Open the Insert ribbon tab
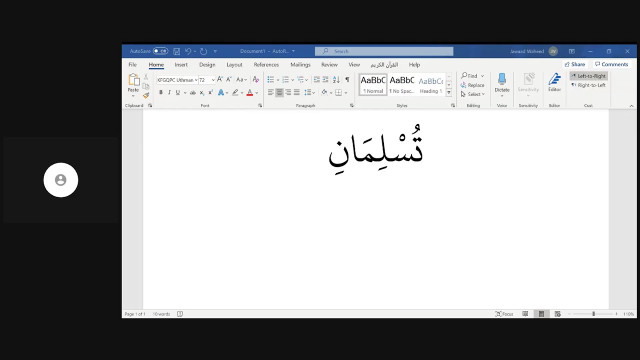 click(181, 64)
